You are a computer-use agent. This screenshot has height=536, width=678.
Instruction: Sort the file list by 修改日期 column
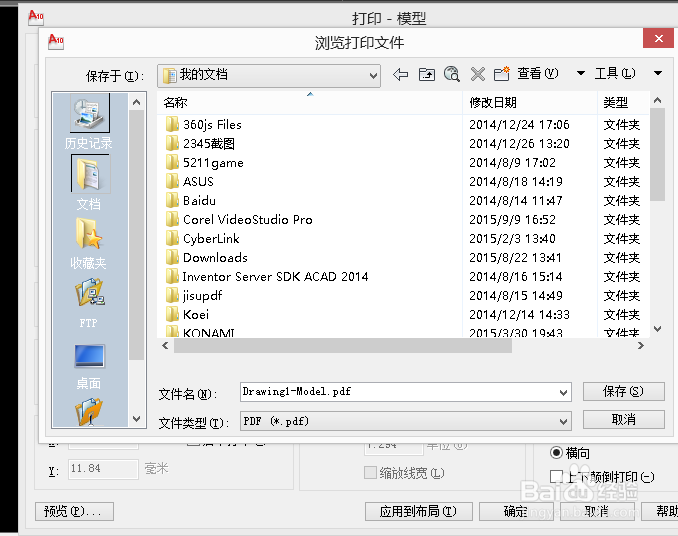(530, 102)
